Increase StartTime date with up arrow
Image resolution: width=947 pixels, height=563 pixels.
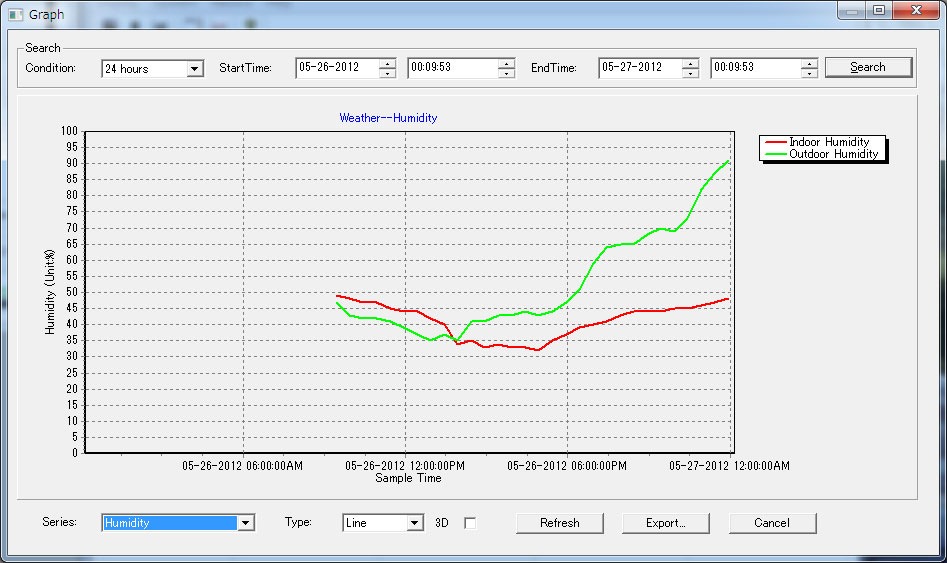388,63
